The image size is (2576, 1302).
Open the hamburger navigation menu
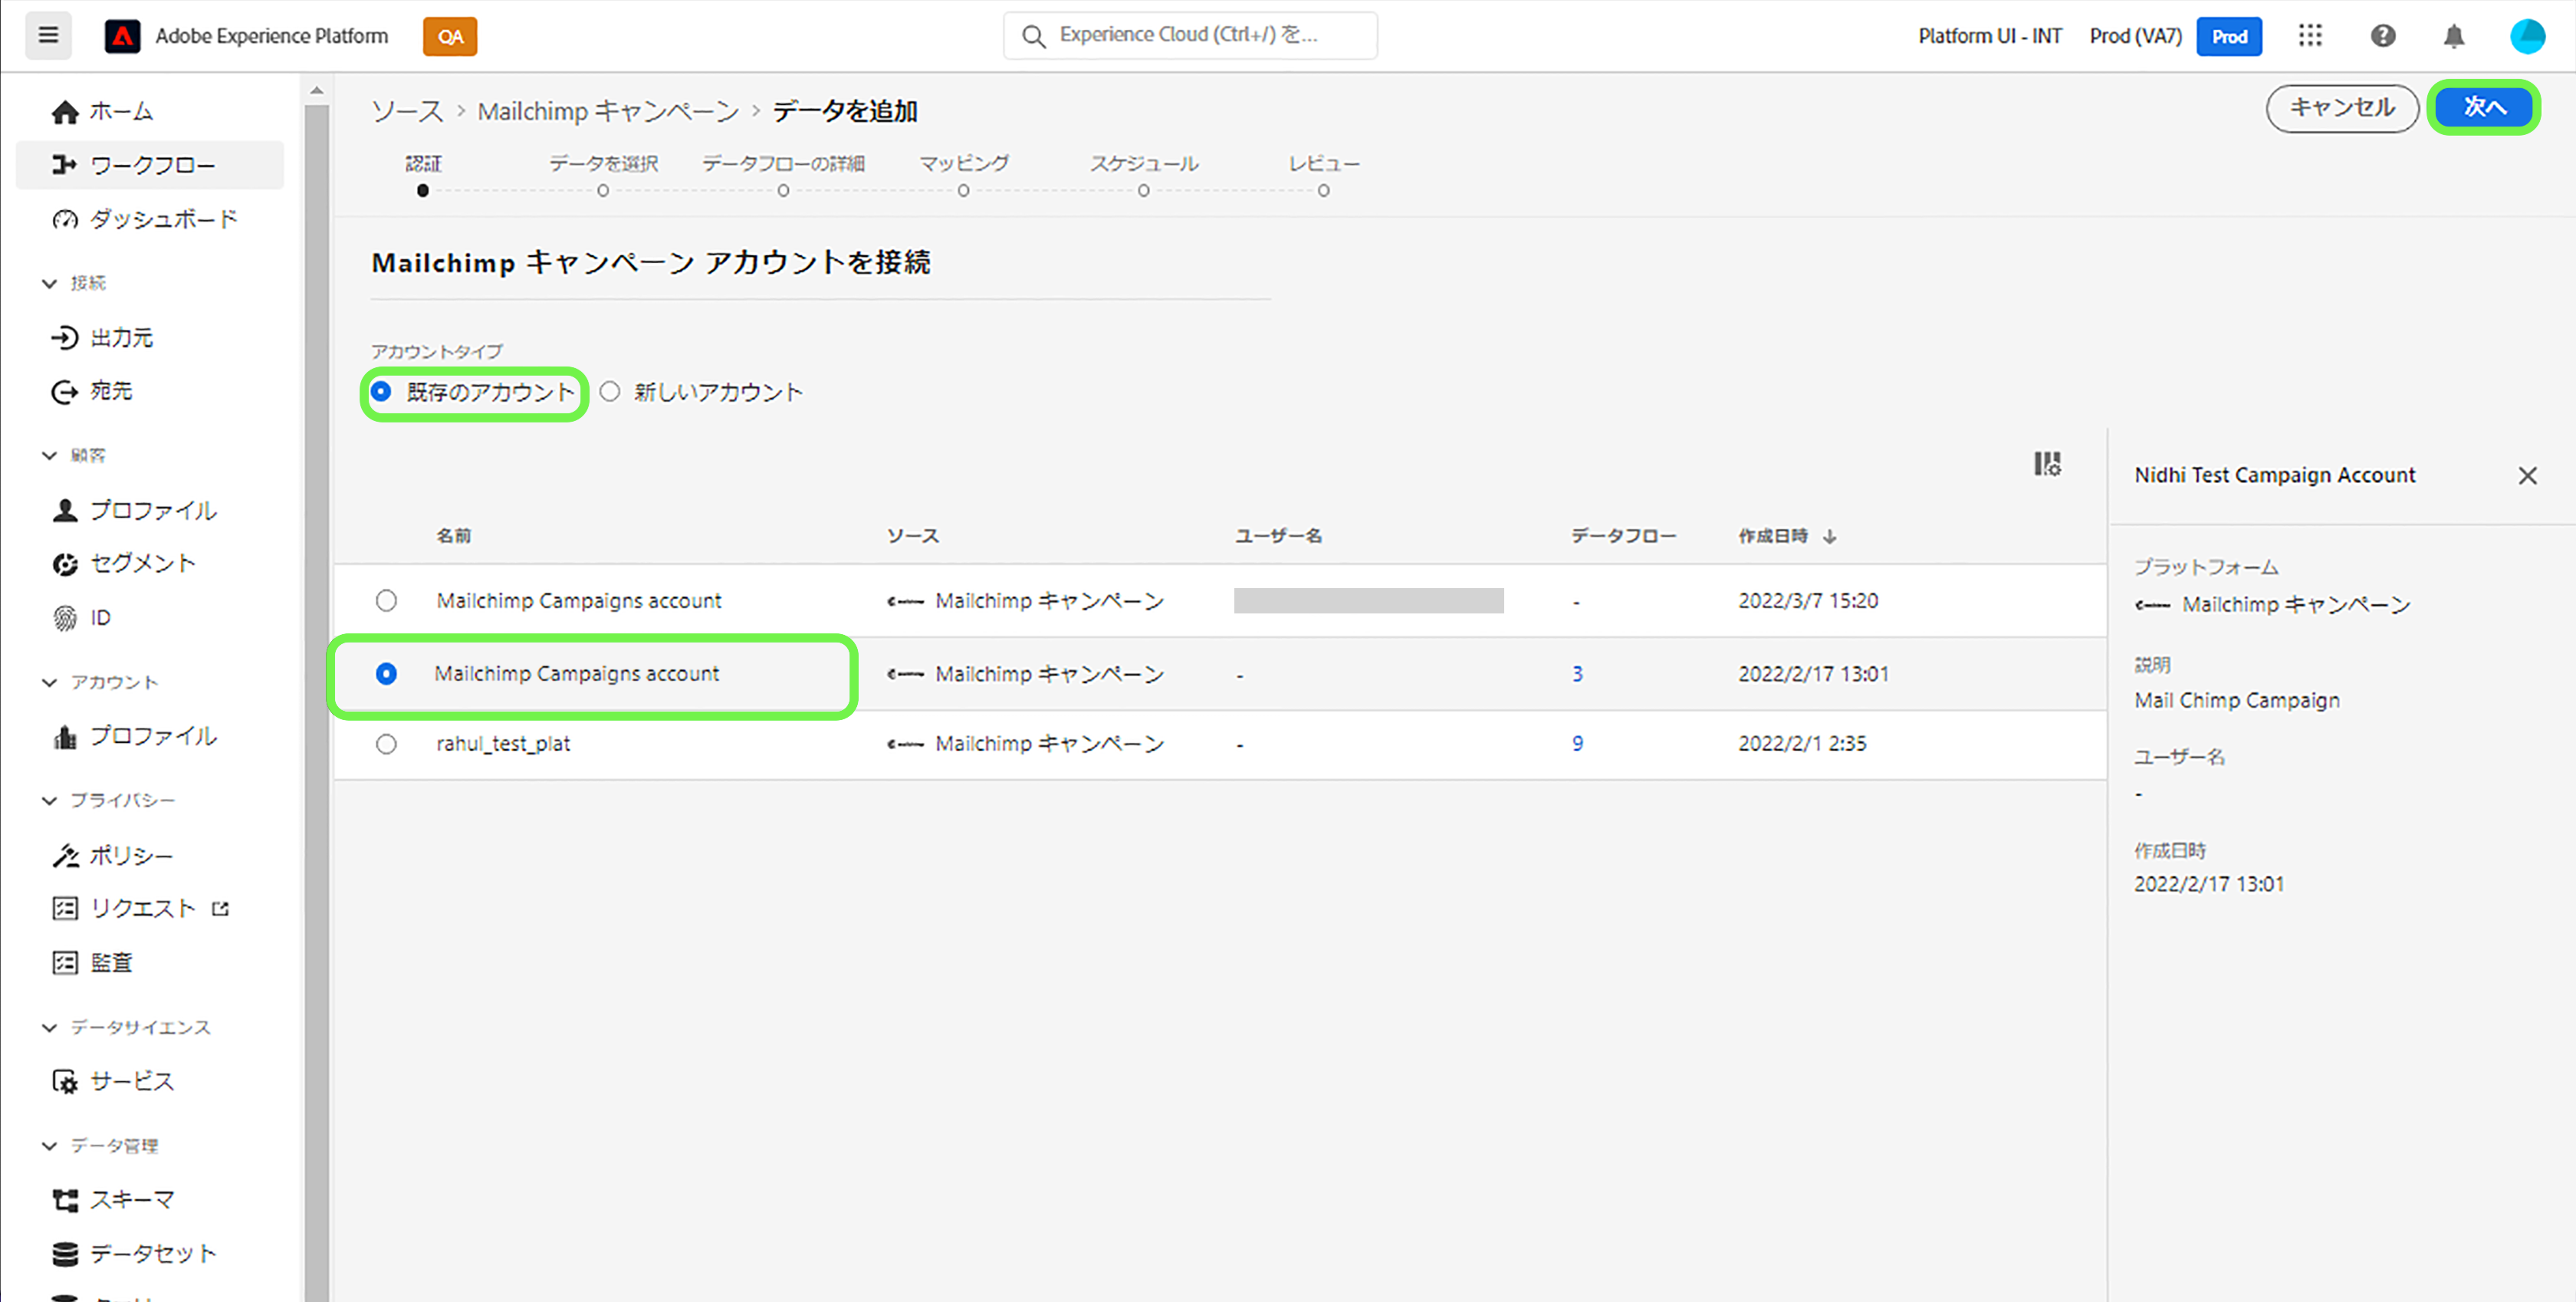click(x=48, y=36)
